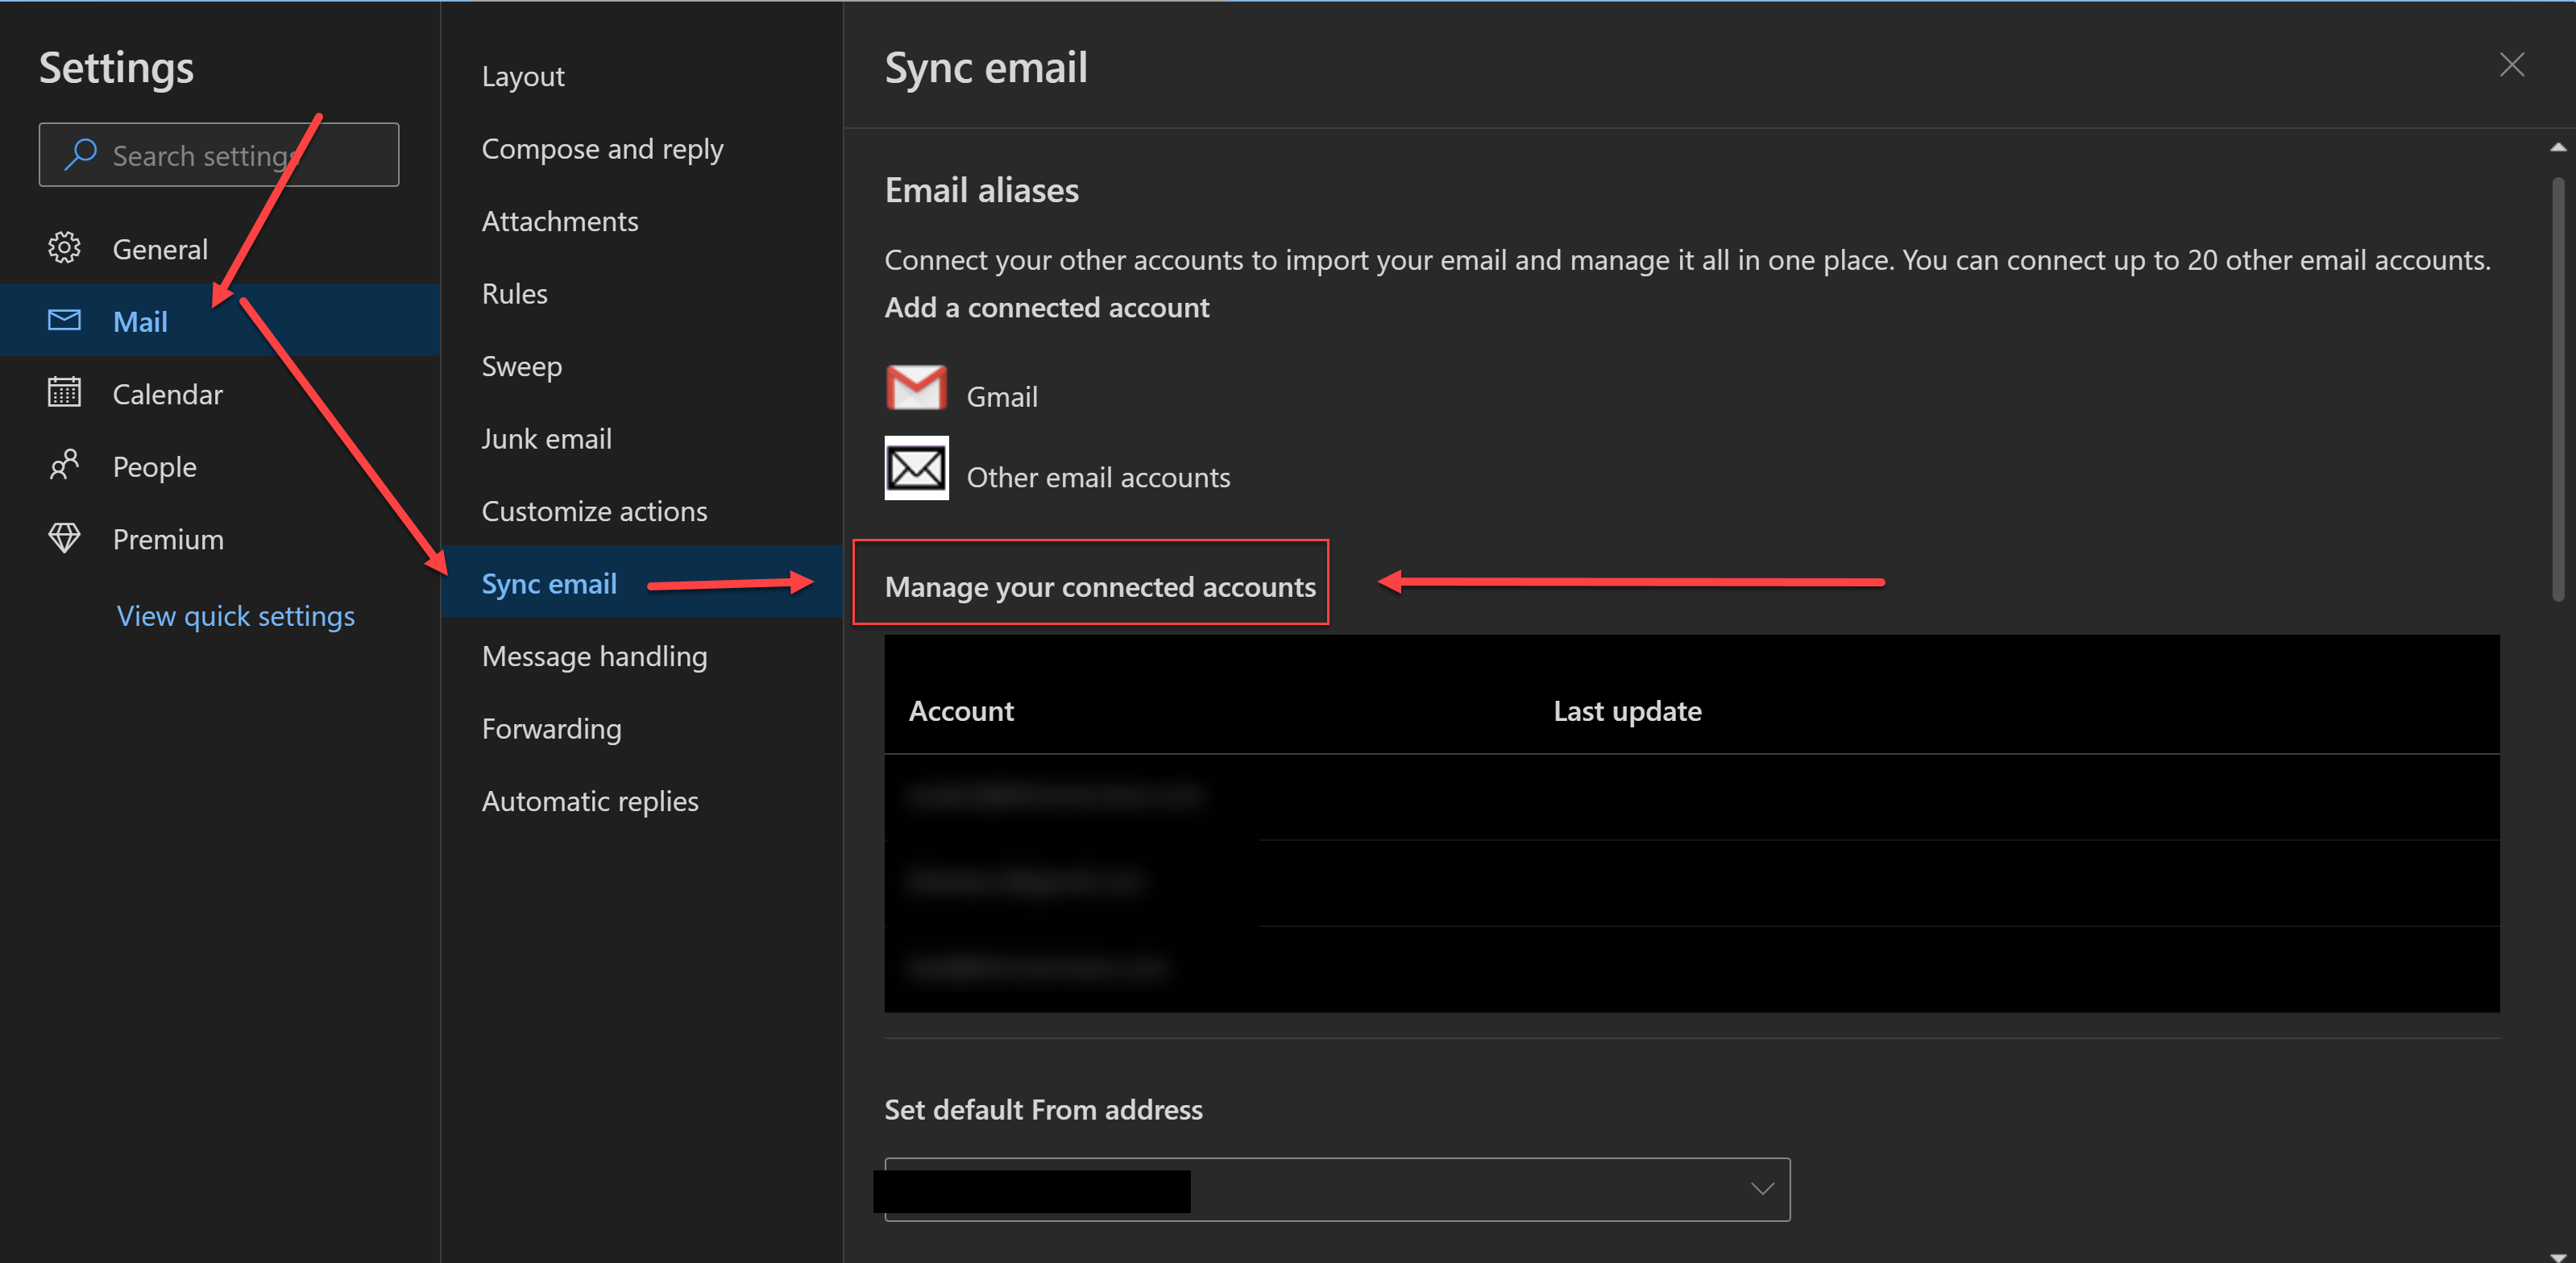Select Sweep option

click(x=521, y=366)
